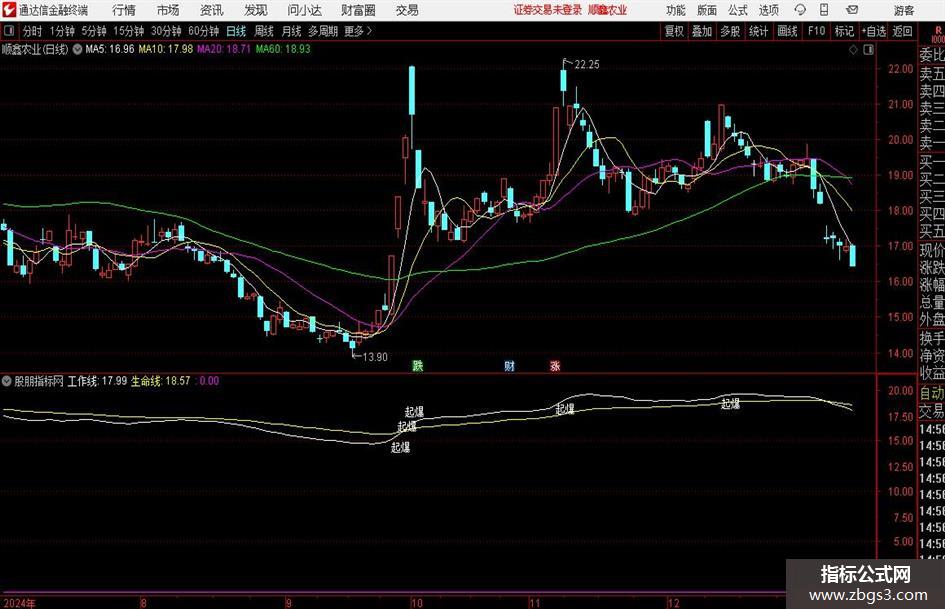Viewport: 945px width, 609px height.
Task: Click the MA10: 17.98 label
Action: coord(166,49)
